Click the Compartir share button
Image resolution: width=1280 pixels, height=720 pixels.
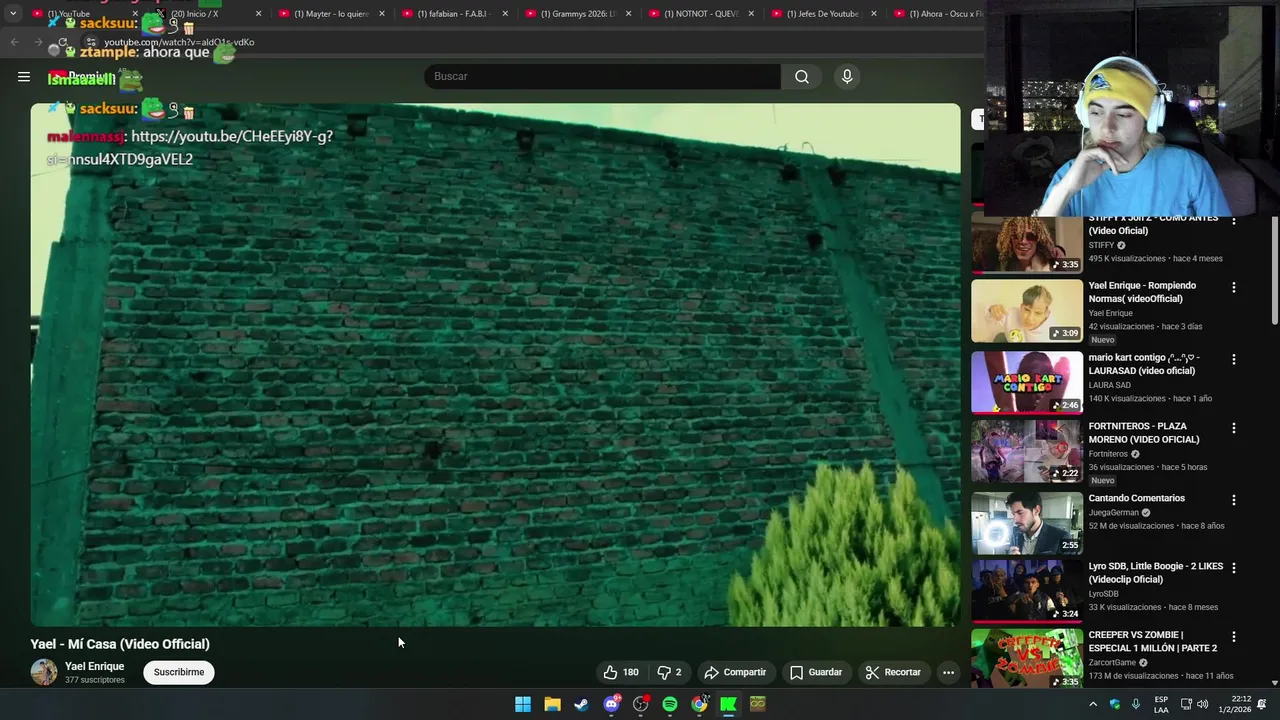pos(735,672)
